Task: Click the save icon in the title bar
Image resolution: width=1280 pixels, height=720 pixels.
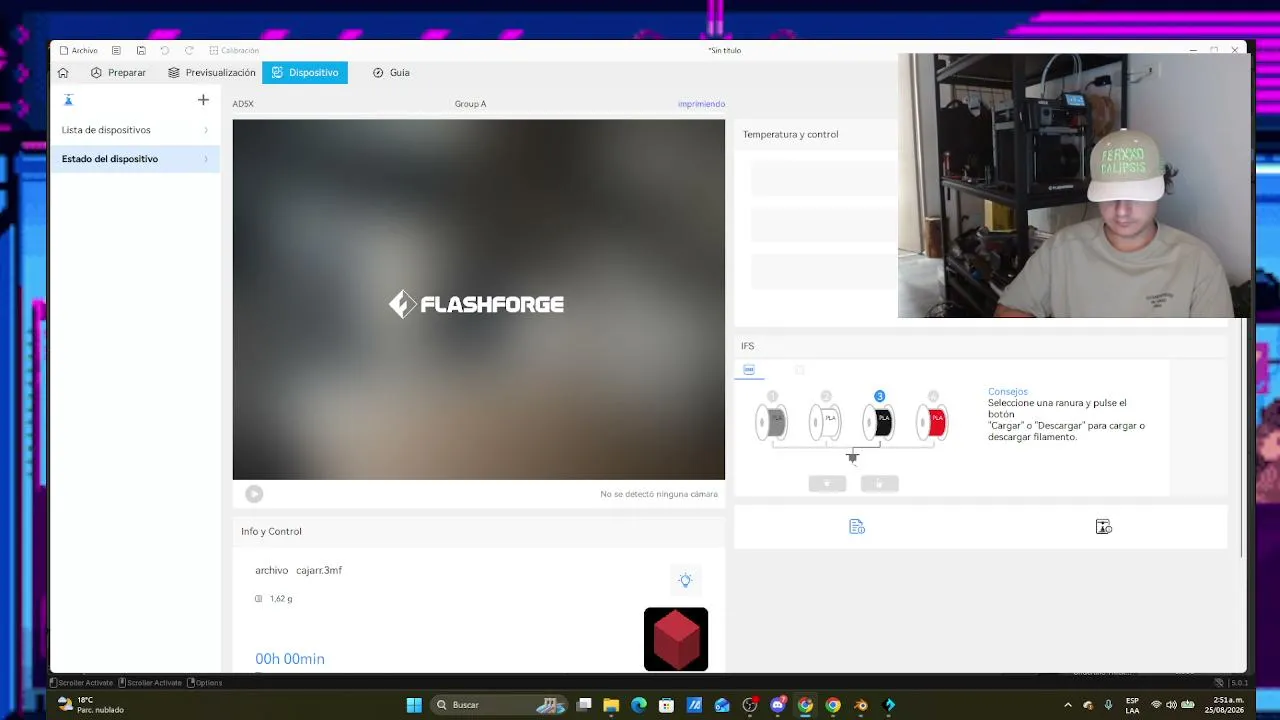Action: coord(141,50)
